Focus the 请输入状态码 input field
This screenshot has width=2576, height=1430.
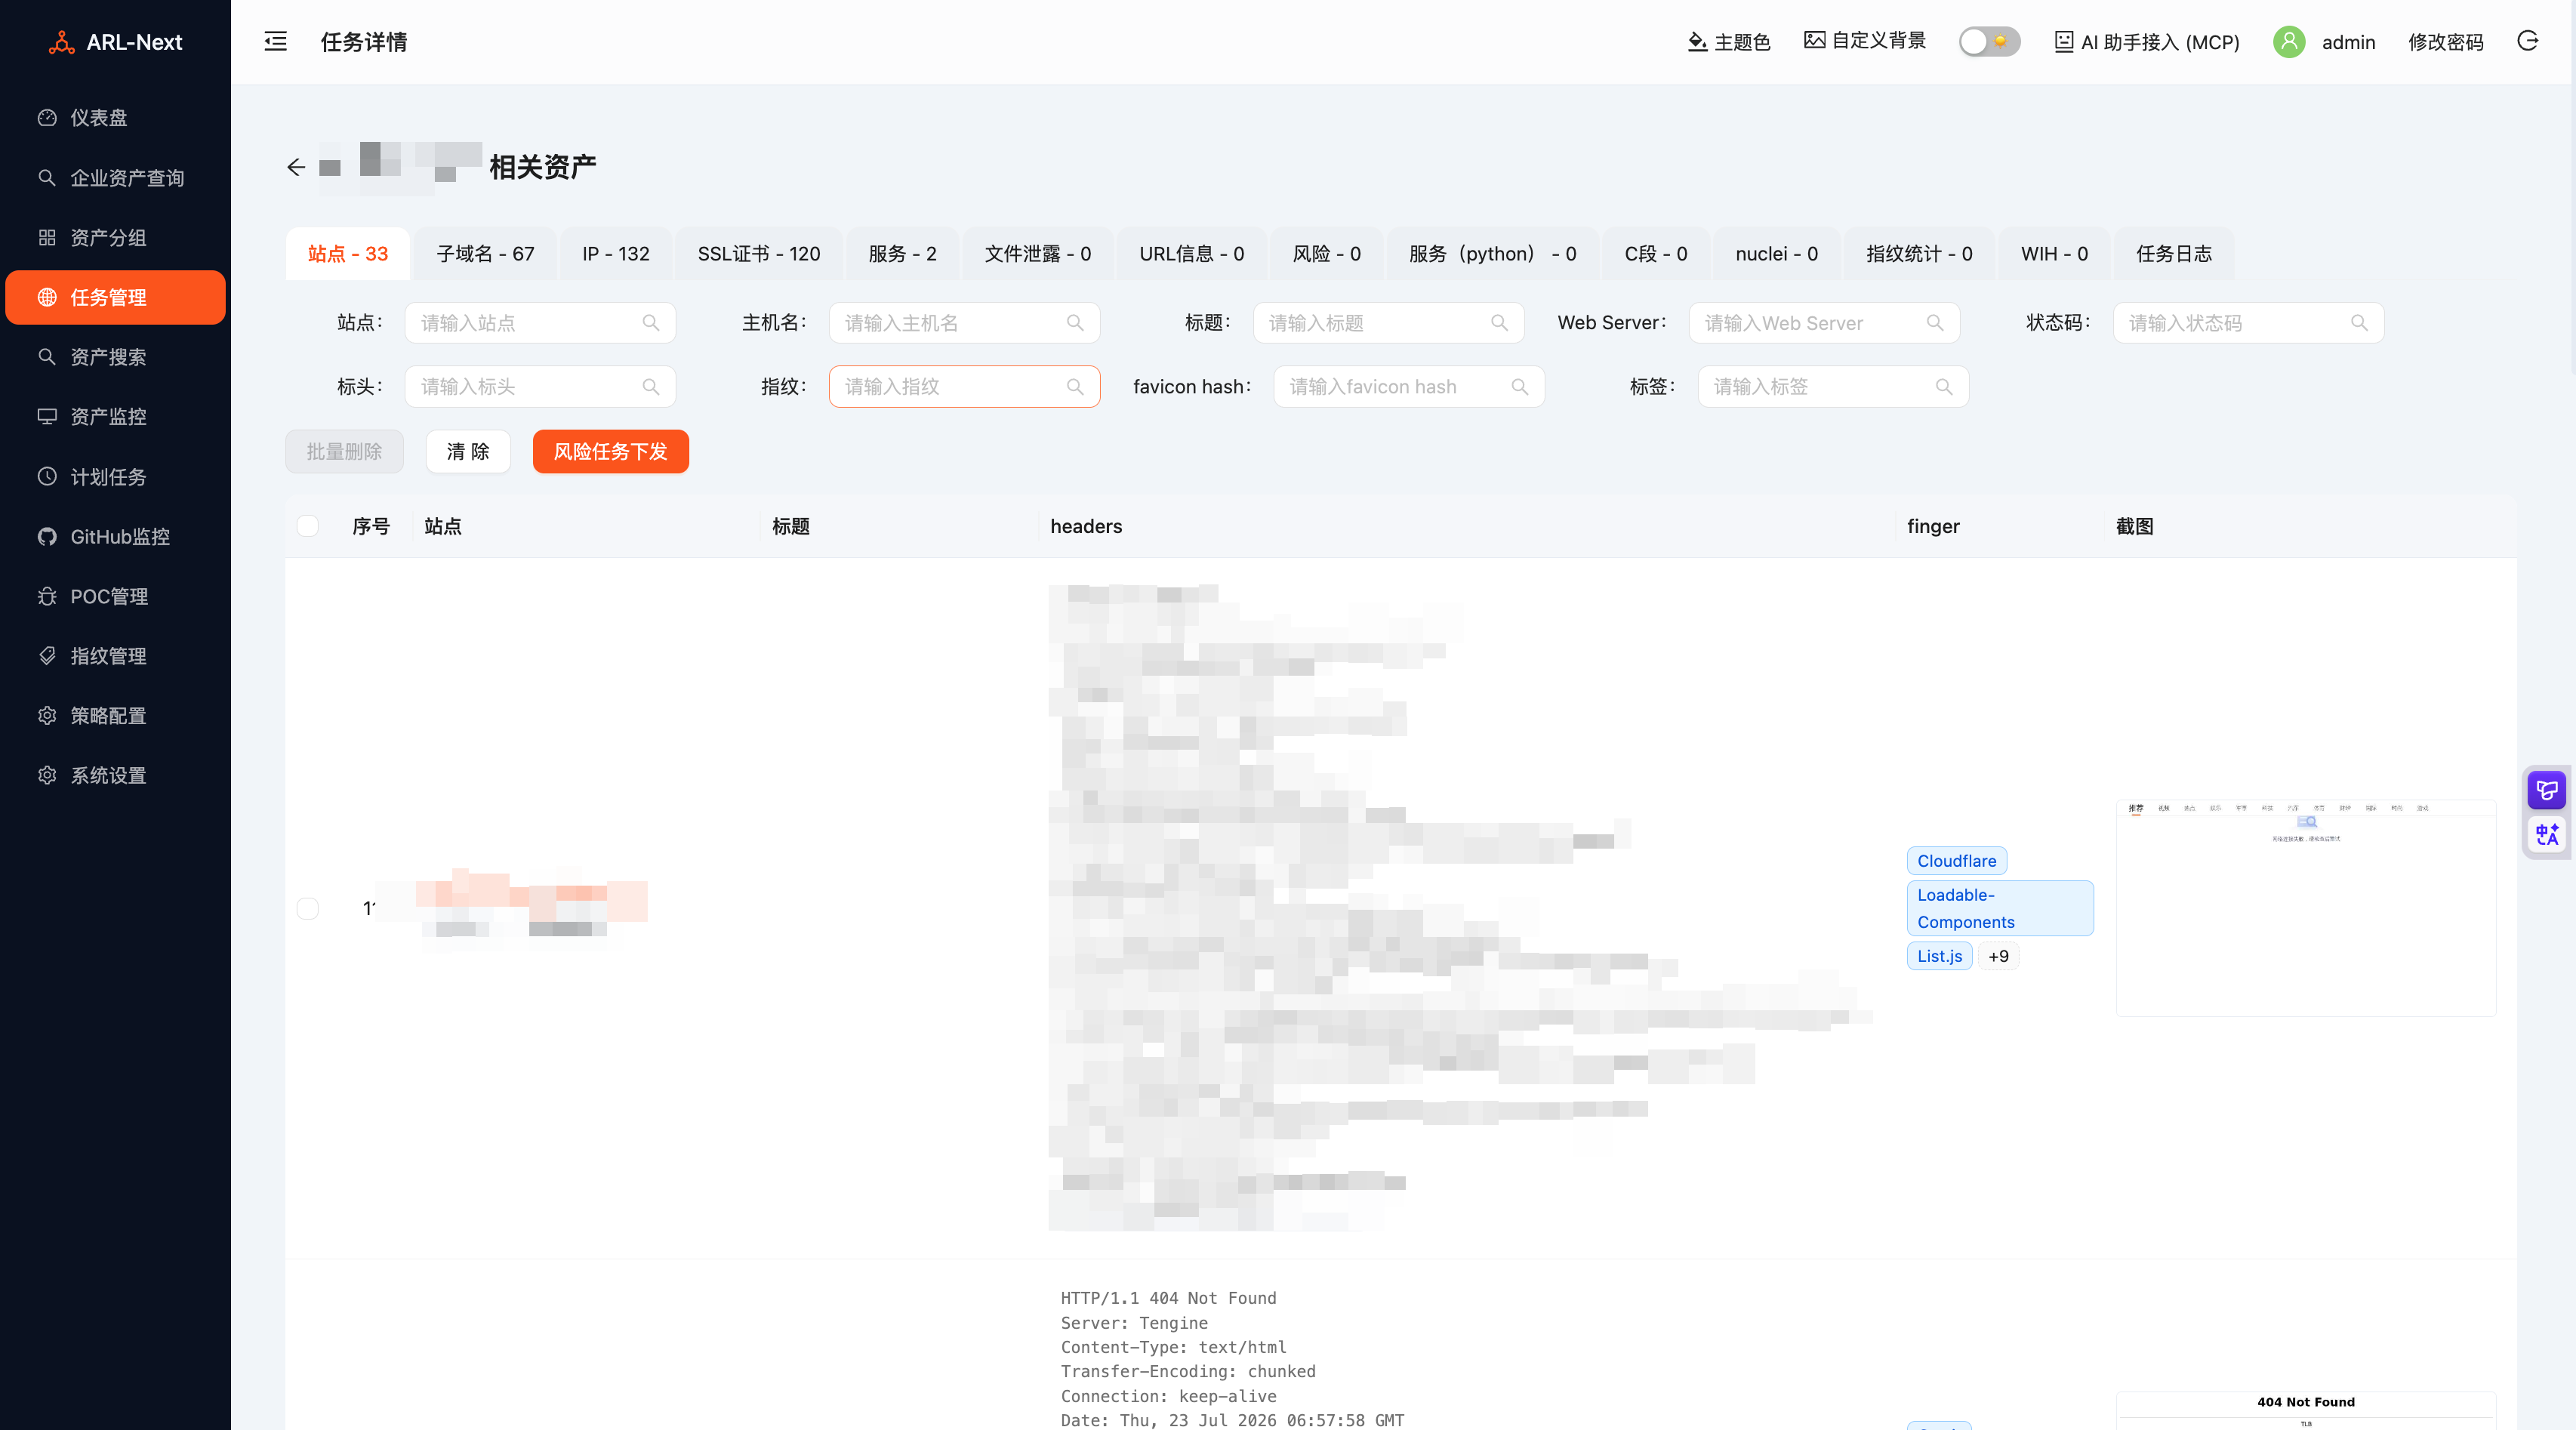(x=2248, y=323)
